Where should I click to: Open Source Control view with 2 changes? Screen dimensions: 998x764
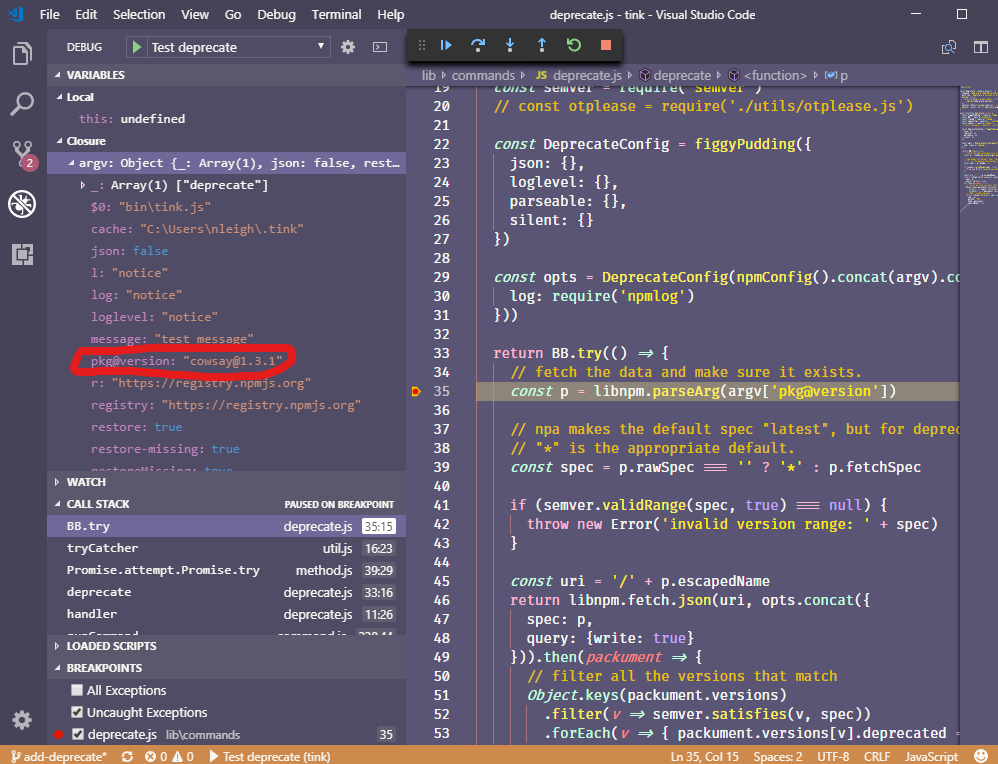pyautogui.click(x=24, y=154)
